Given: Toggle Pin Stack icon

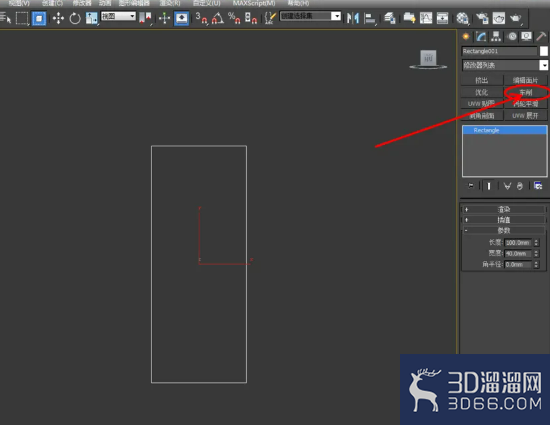Looking at the screenshot, I should (x=471, y=186).
